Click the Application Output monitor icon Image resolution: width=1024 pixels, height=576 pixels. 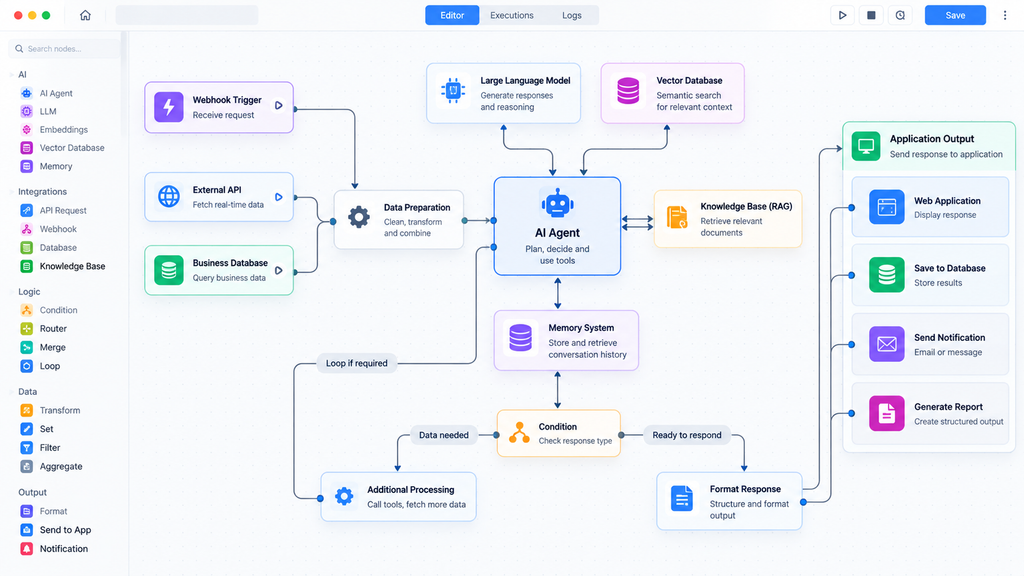click(x=866, y=145)
